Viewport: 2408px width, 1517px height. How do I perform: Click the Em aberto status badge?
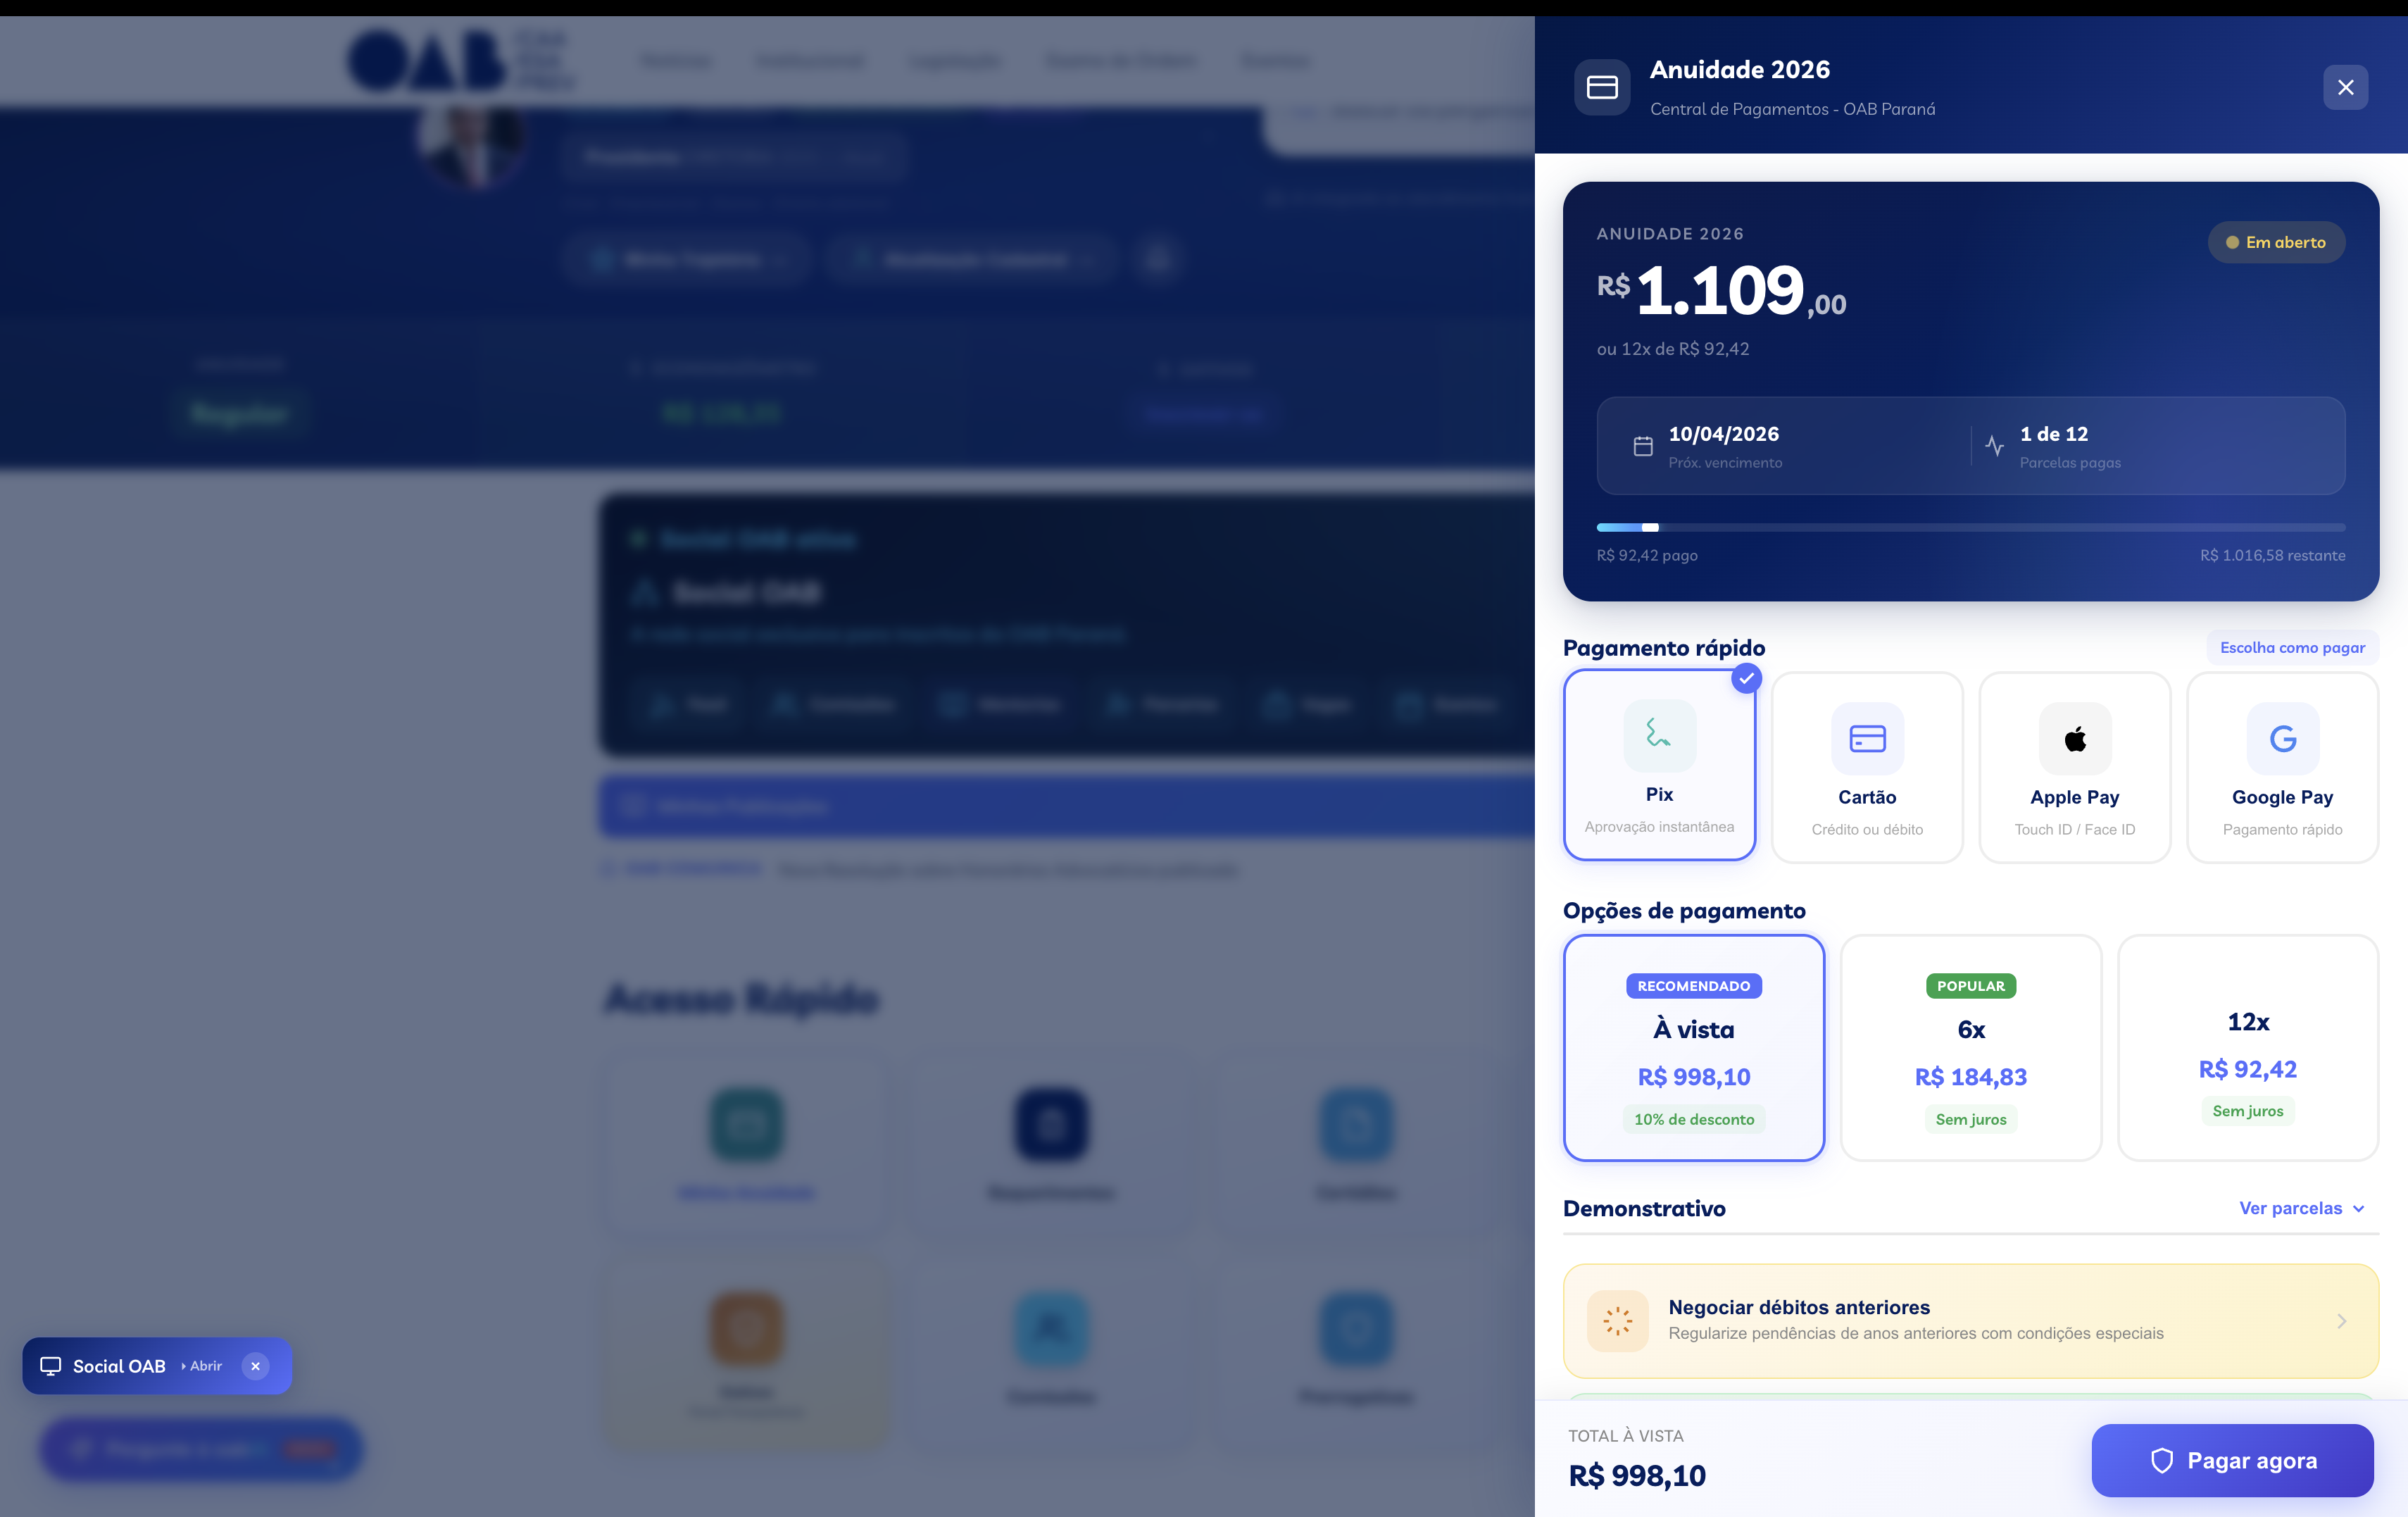[2275, 242]
